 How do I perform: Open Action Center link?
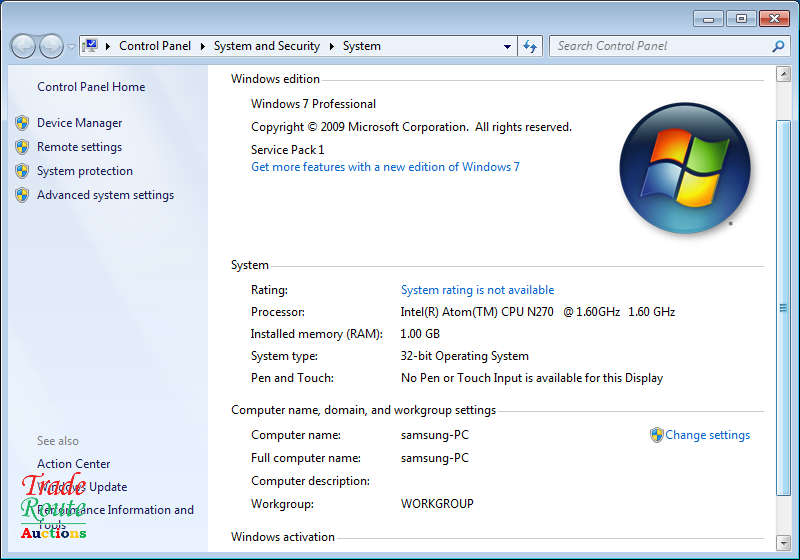(x=73, y=464)
